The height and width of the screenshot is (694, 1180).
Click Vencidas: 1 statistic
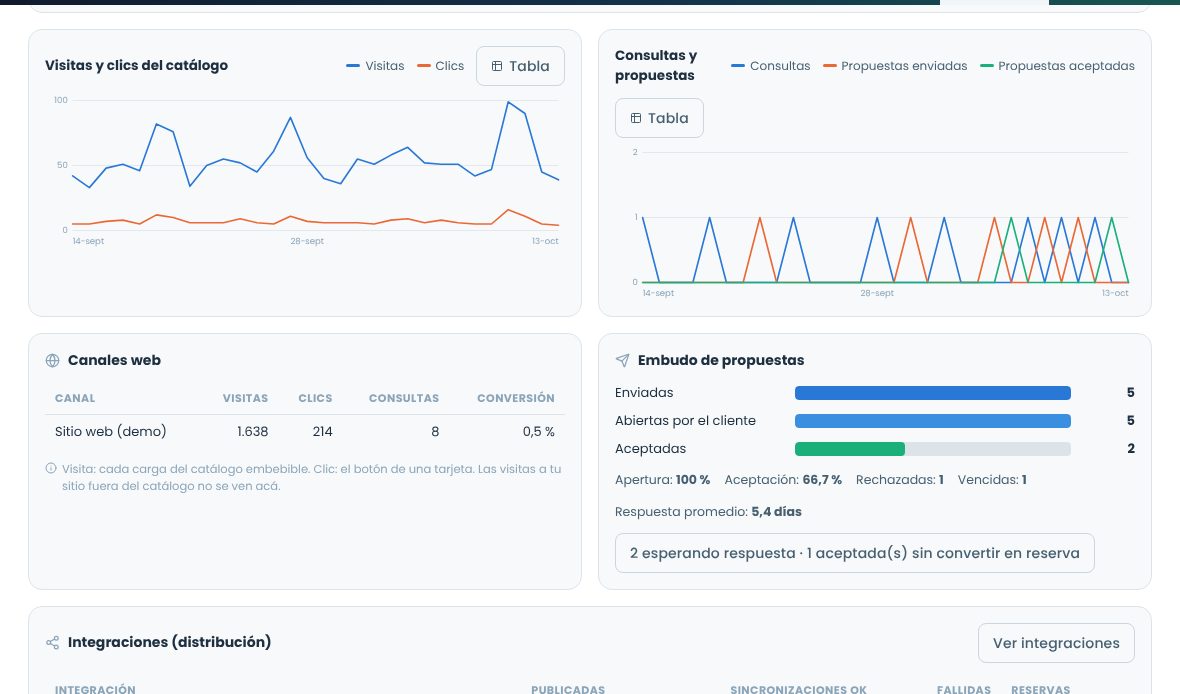point(992,479)
